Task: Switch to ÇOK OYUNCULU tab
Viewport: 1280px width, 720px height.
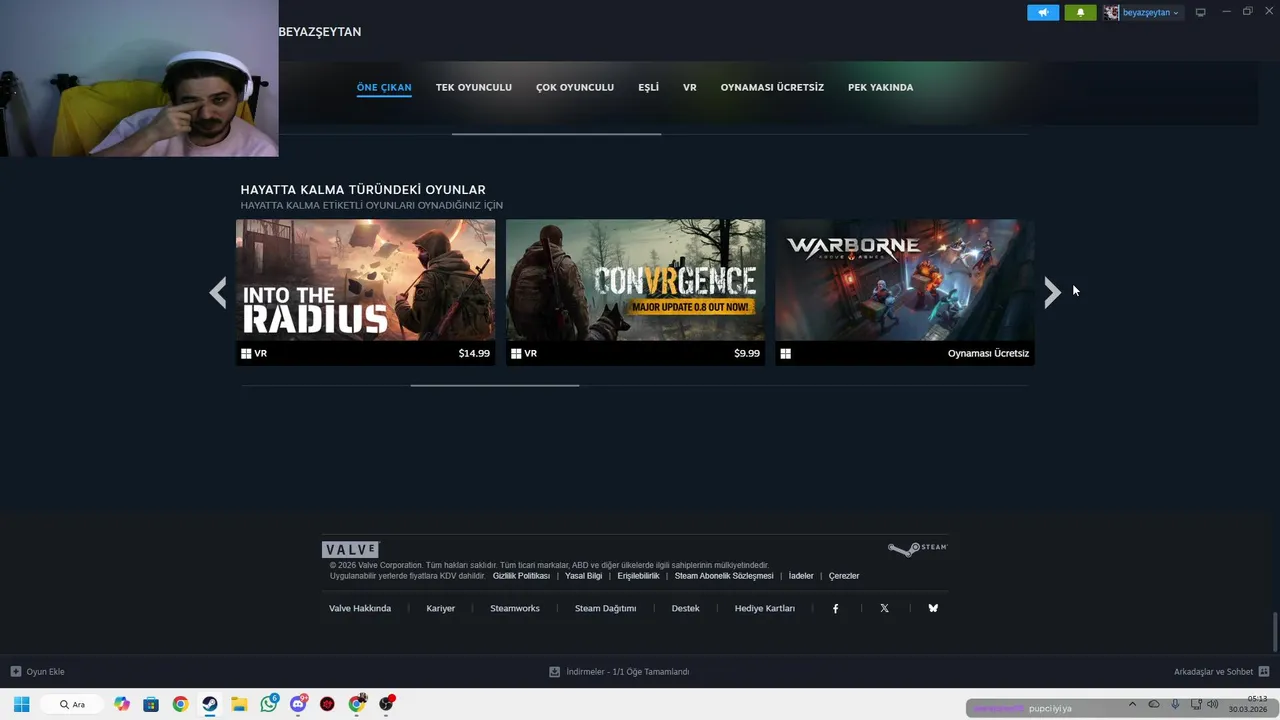Action: [575, 87]
